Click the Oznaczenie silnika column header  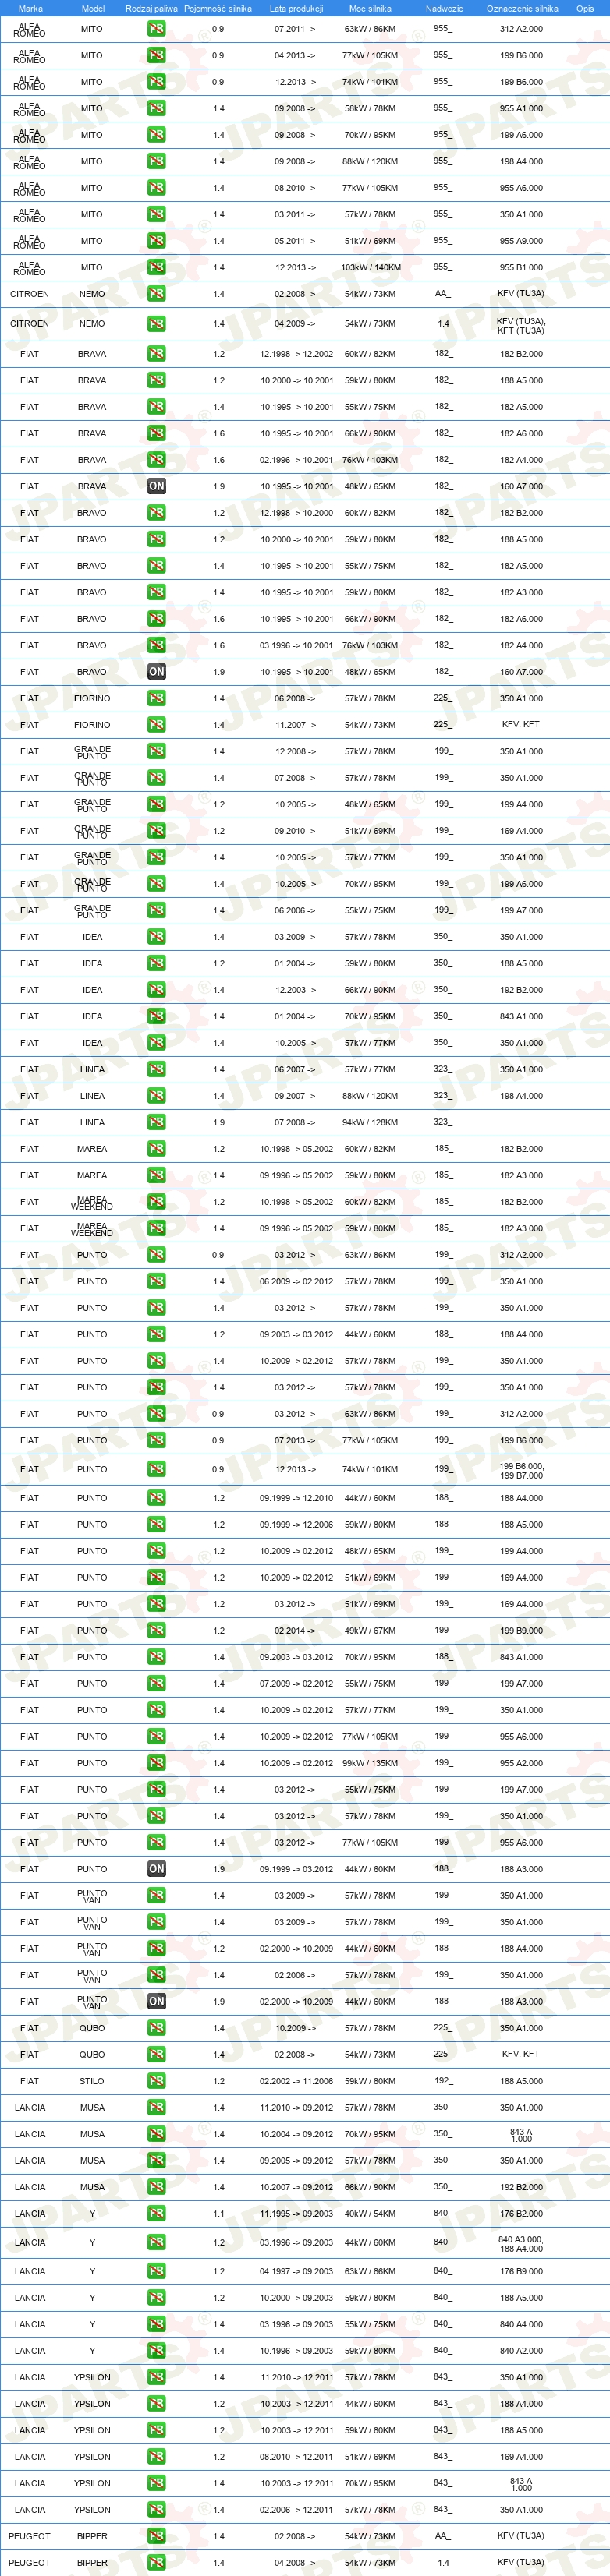522,8
